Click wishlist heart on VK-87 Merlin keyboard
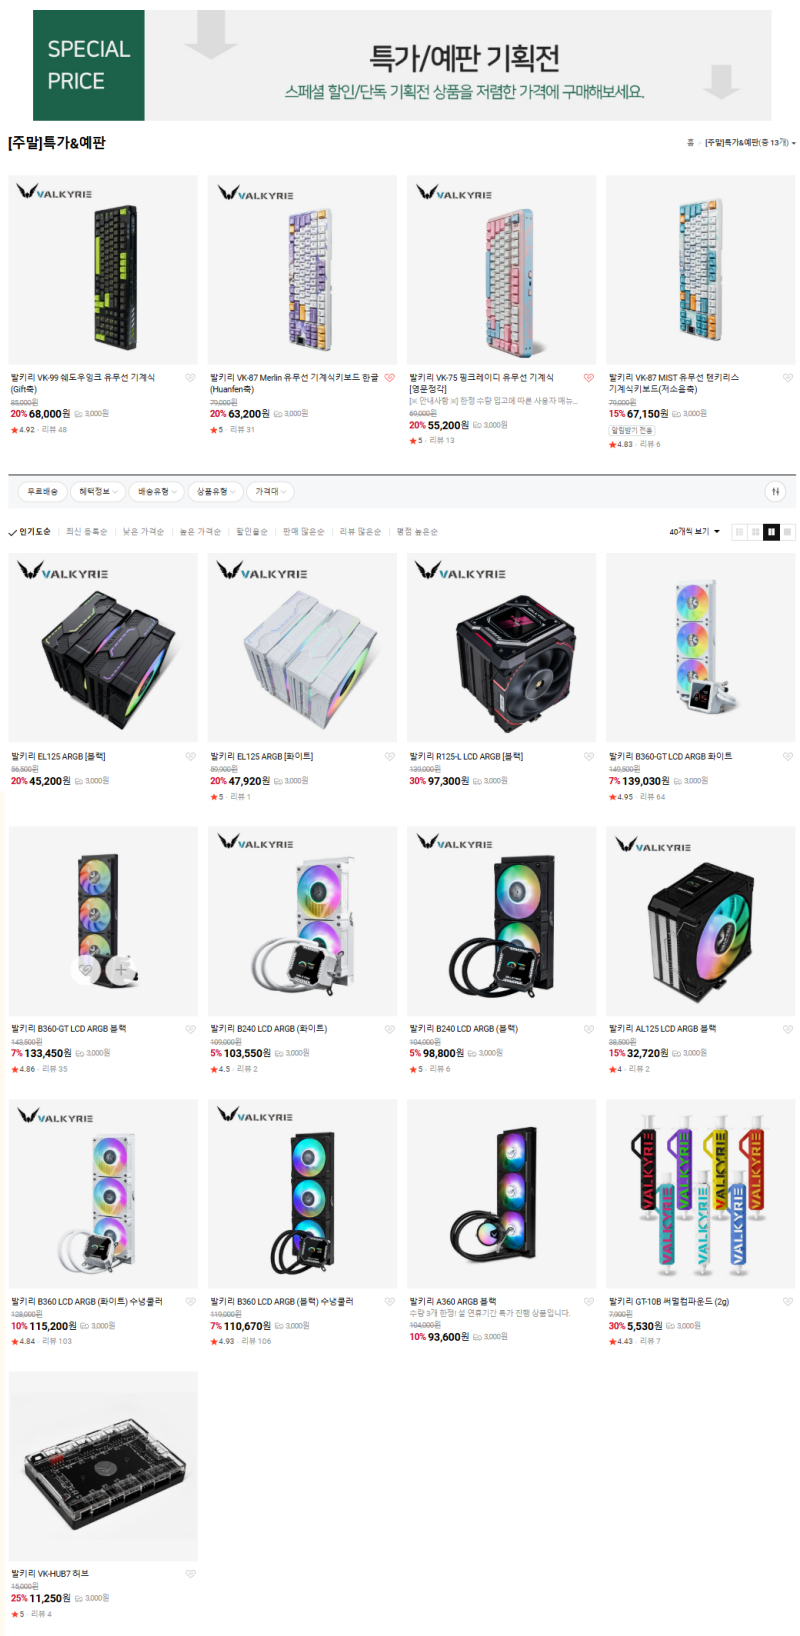 click(389, 378)
